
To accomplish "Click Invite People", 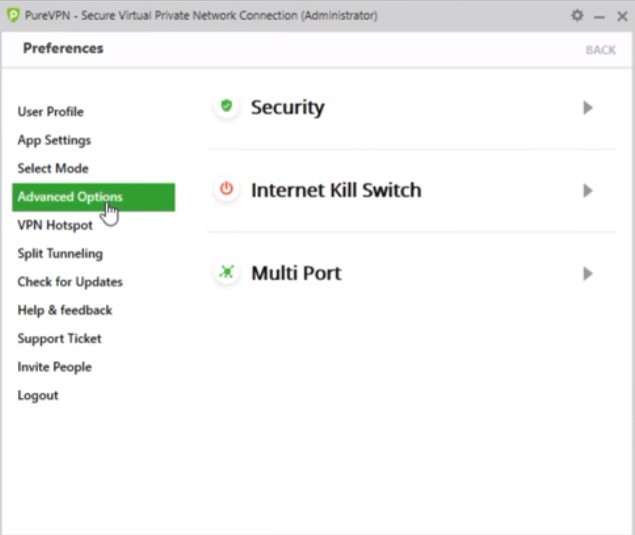I will (x=54, y=367).
